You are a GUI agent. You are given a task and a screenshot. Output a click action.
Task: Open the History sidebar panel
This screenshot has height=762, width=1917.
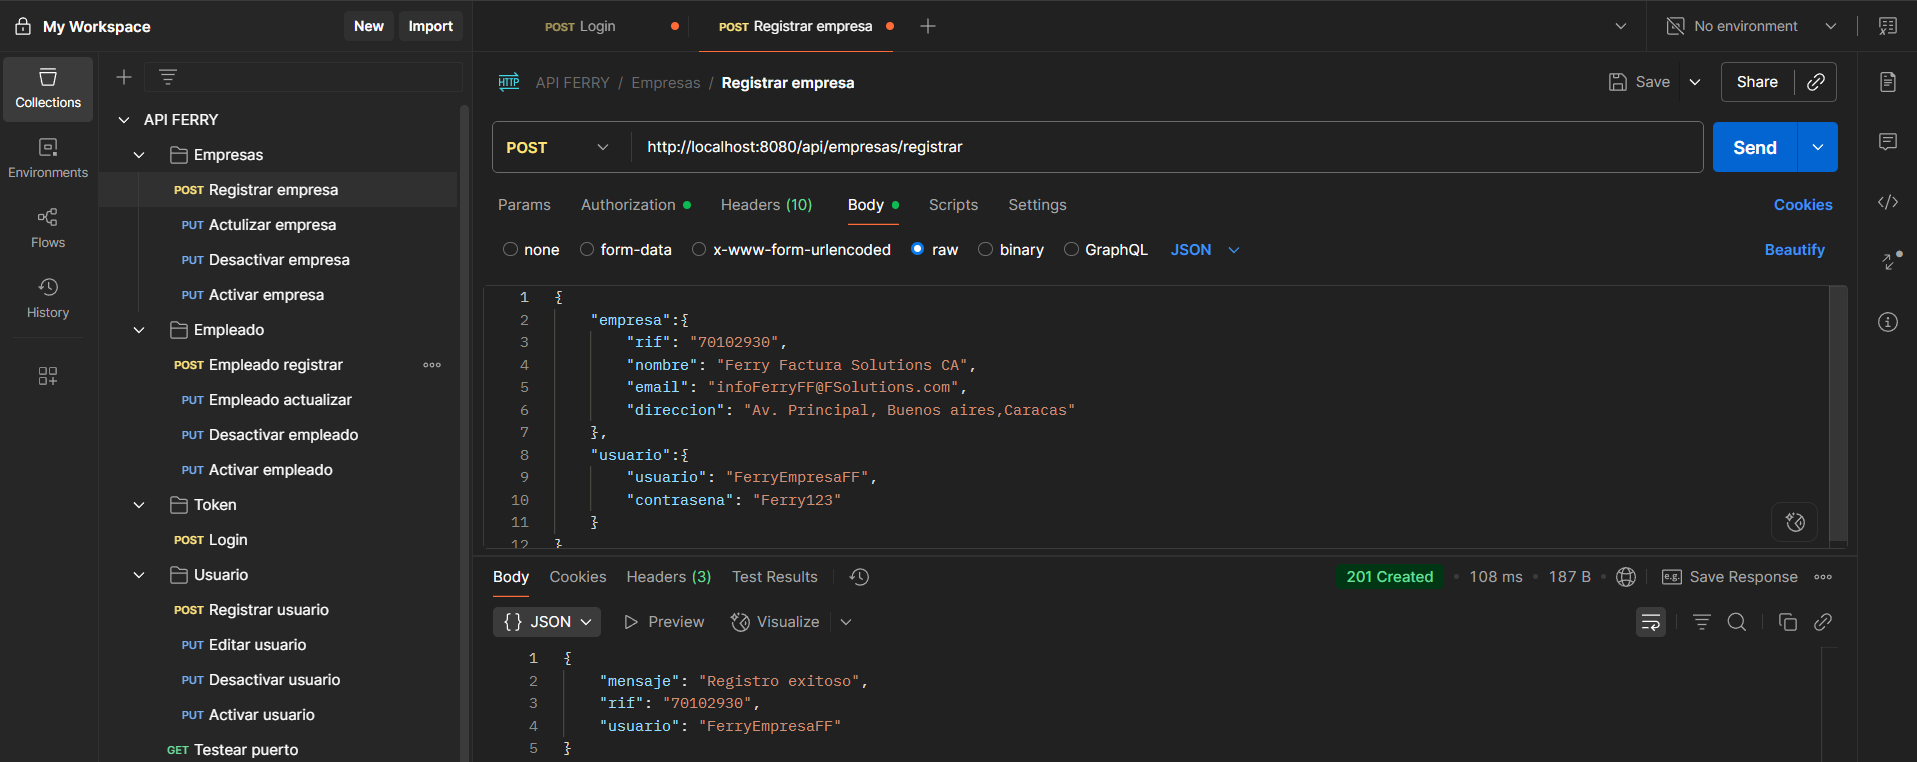48,299
